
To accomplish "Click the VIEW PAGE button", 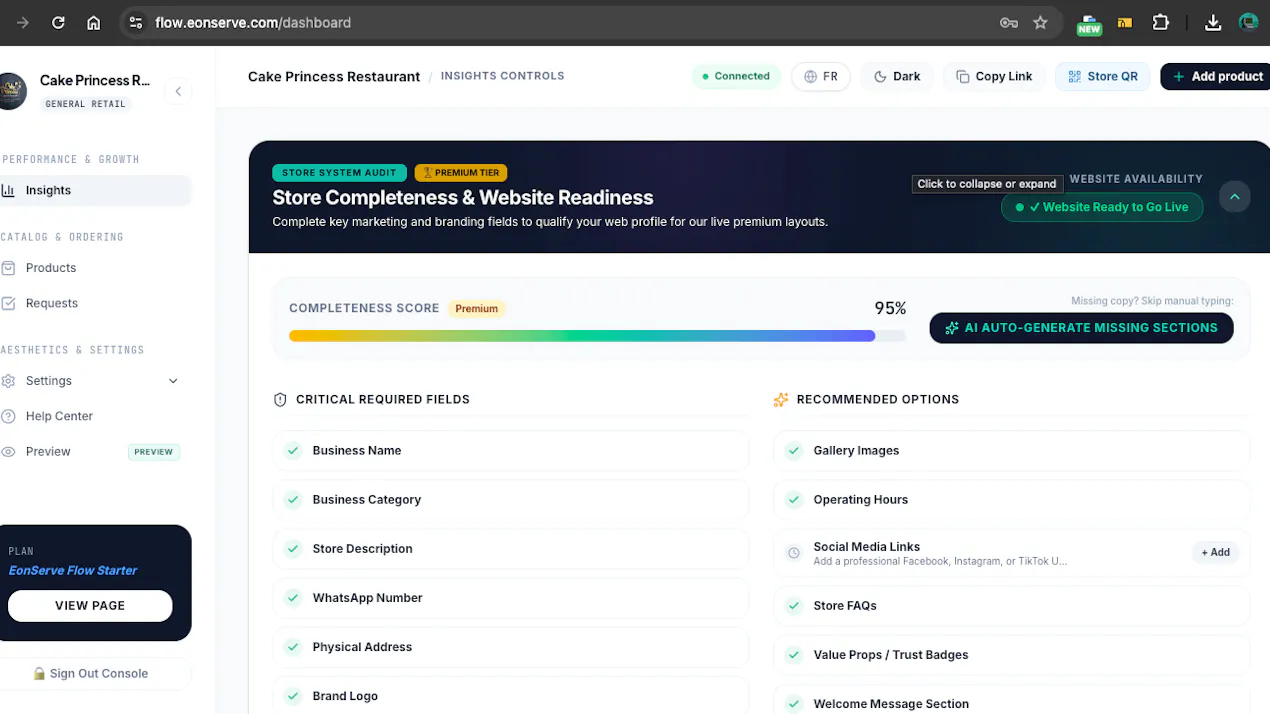I will coord(90,606).
